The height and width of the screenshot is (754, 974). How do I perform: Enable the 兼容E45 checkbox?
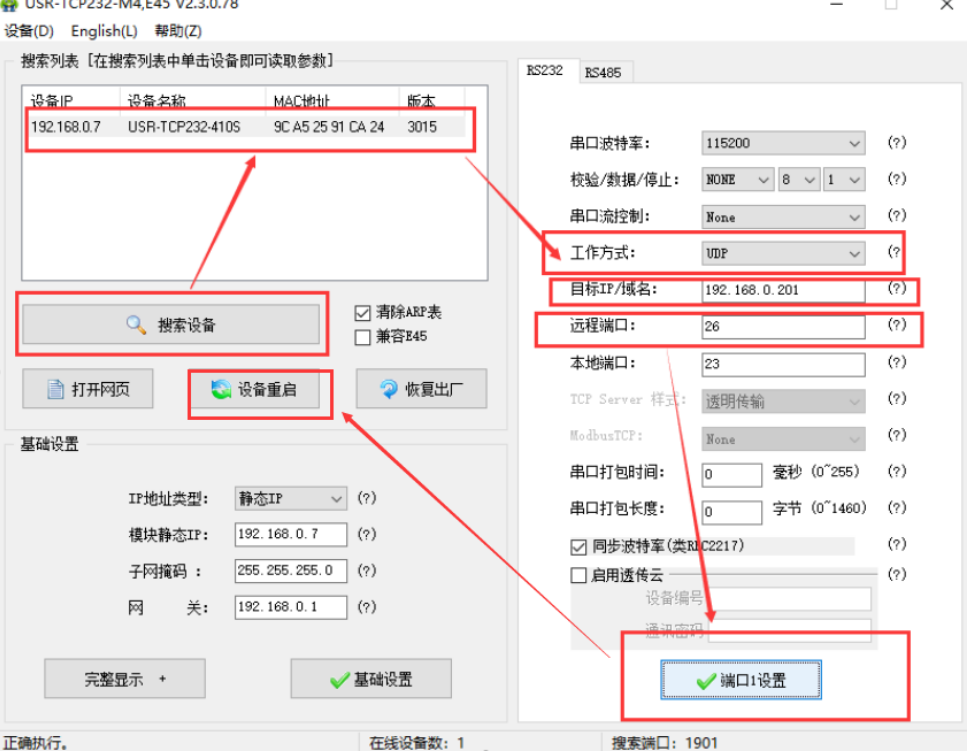363,337
